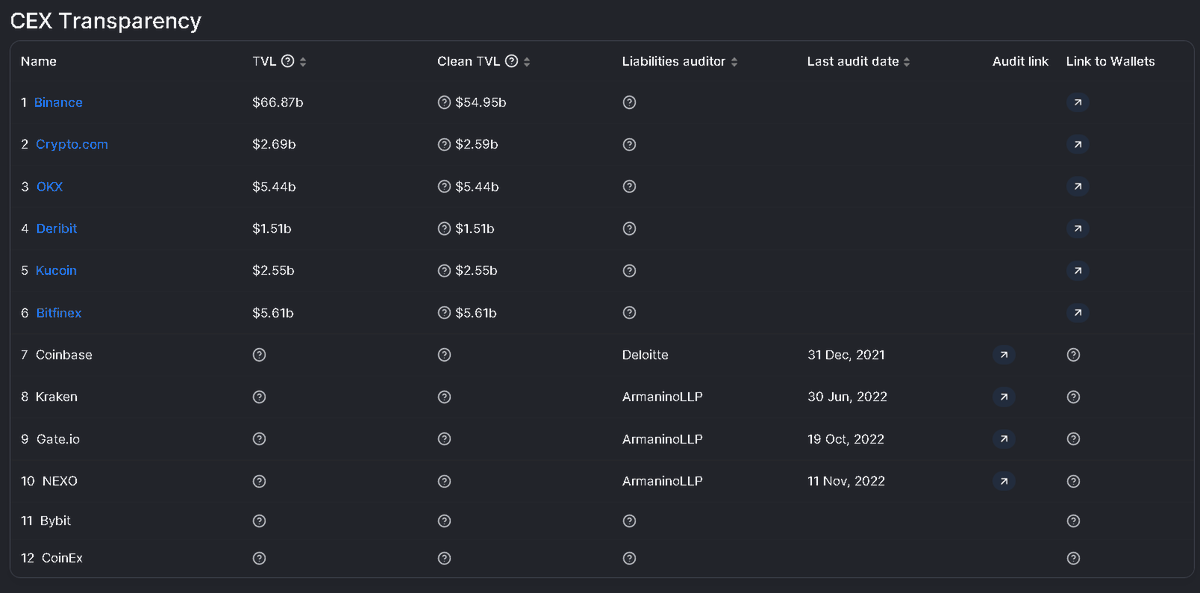This screenshot has width=1200, height=593.
Task: Click the Coinbase row name
Action: click(x=64, y=355)
